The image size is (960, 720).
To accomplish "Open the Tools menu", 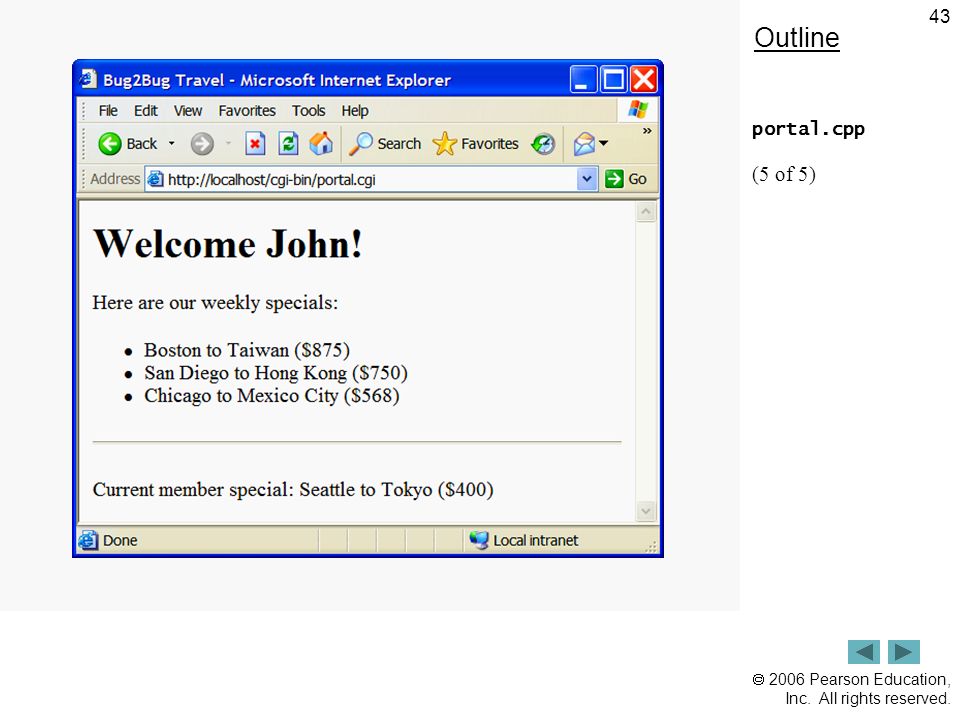I will pos(308,111).
